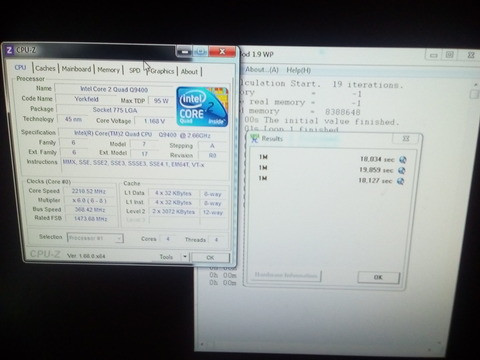Click the Hardware Information button
The image size is (480, 360).
pos(286,275)
